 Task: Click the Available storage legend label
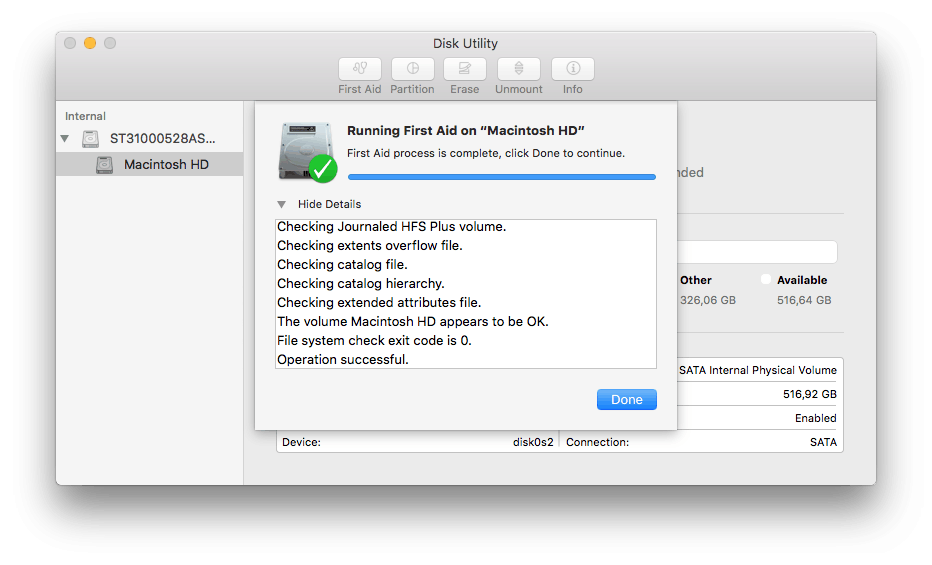[x=802, y=280]
